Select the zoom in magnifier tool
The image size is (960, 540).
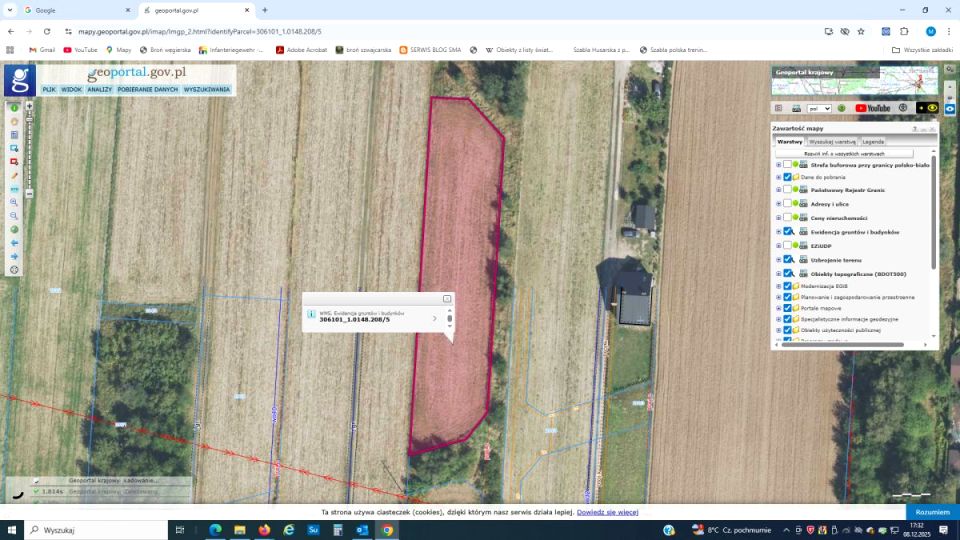click(x=14, y=202)
